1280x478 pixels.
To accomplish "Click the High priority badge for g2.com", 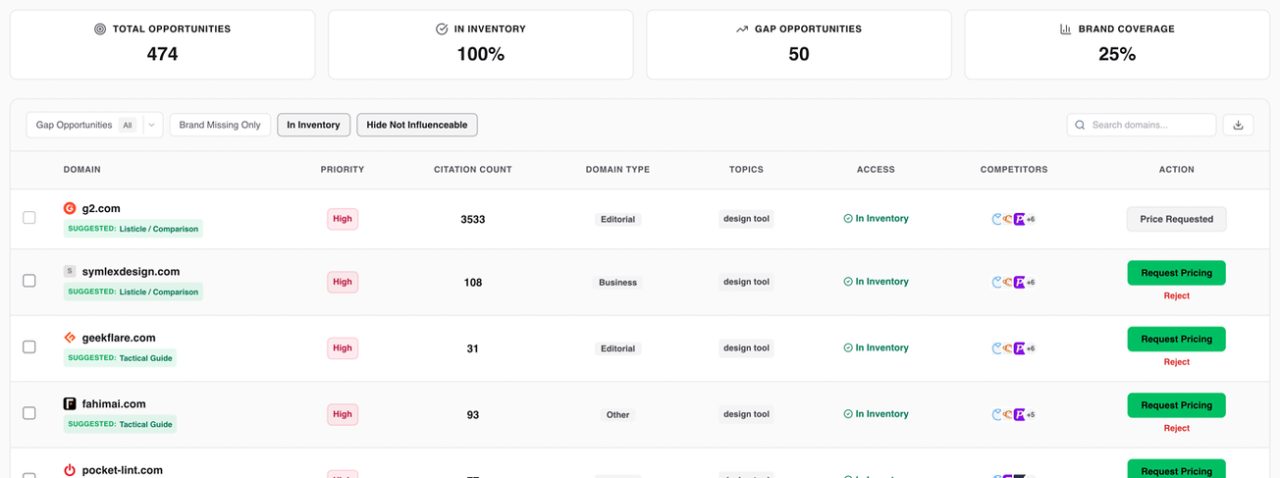I will click(x=342, y=219).
